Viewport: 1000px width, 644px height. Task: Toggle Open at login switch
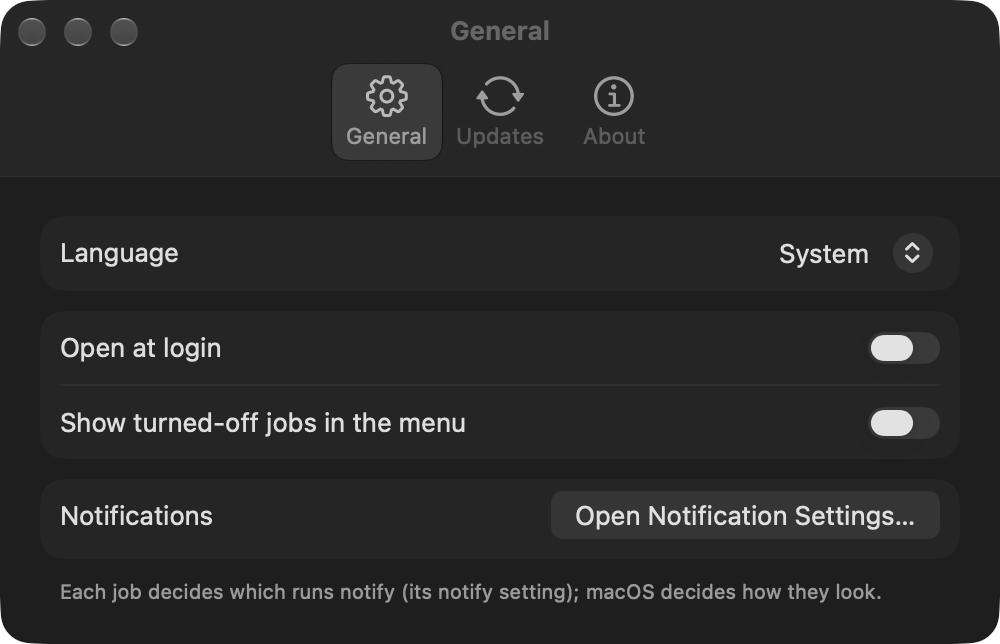(x=904, y=348)
